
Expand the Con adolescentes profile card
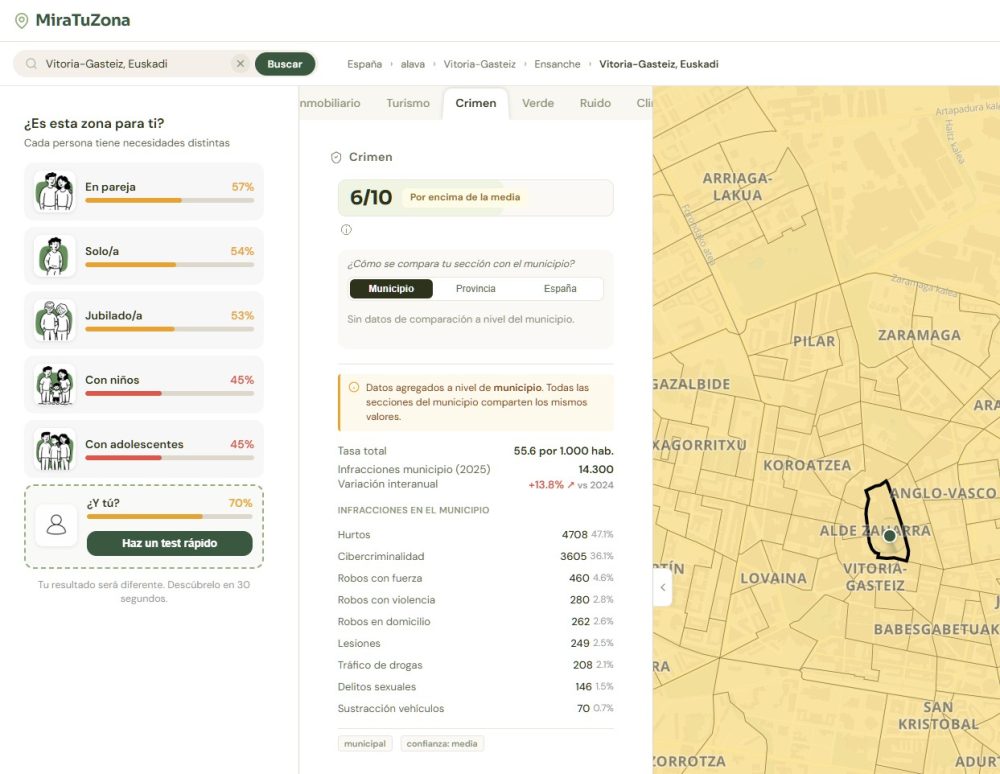tap(144, 449)
